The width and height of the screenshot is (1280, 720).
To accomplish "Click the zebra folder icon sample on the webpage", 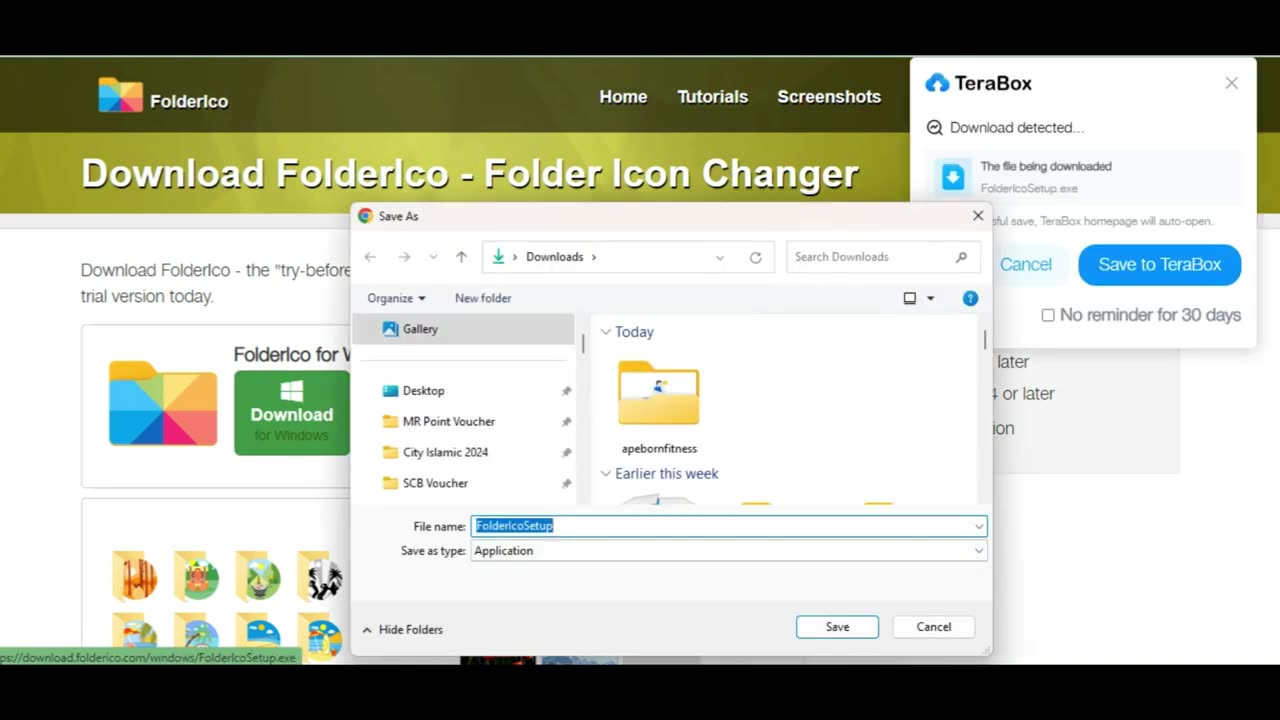I will point(321,576).
